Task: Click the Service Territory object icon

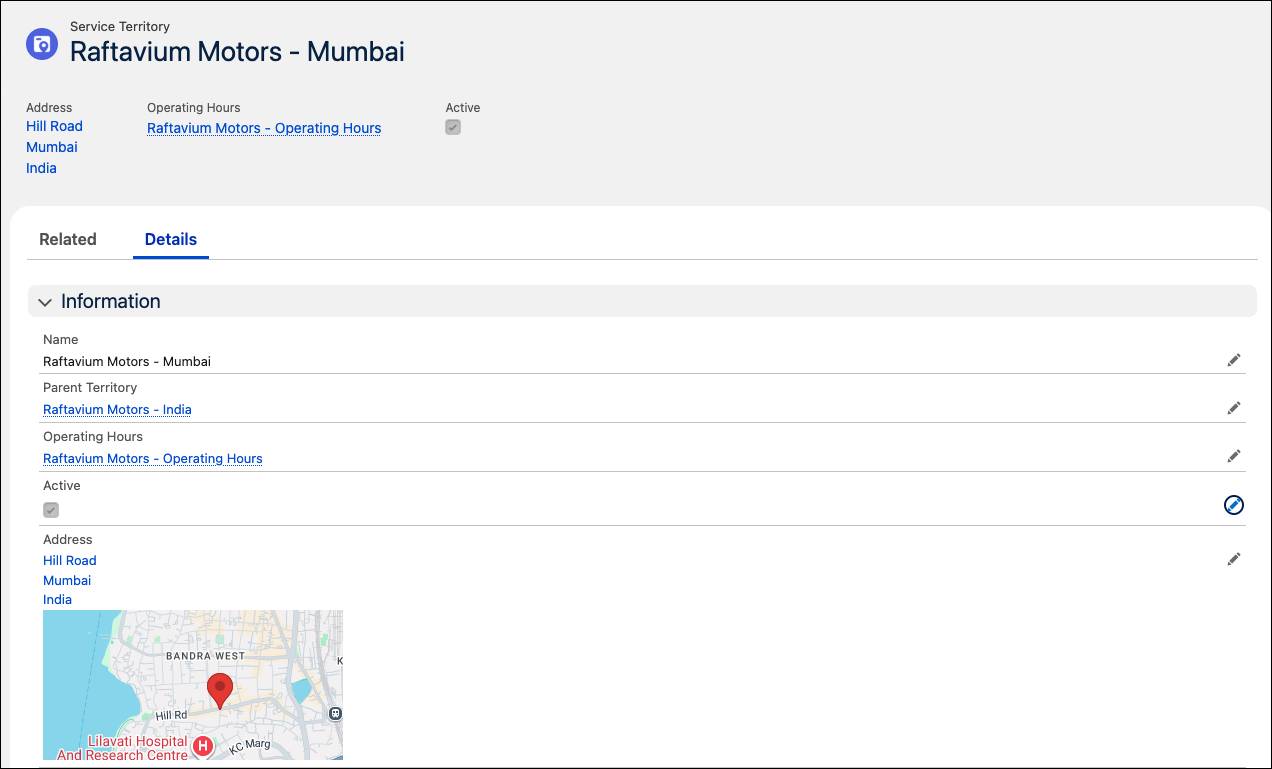Action: tap(41, 44)
